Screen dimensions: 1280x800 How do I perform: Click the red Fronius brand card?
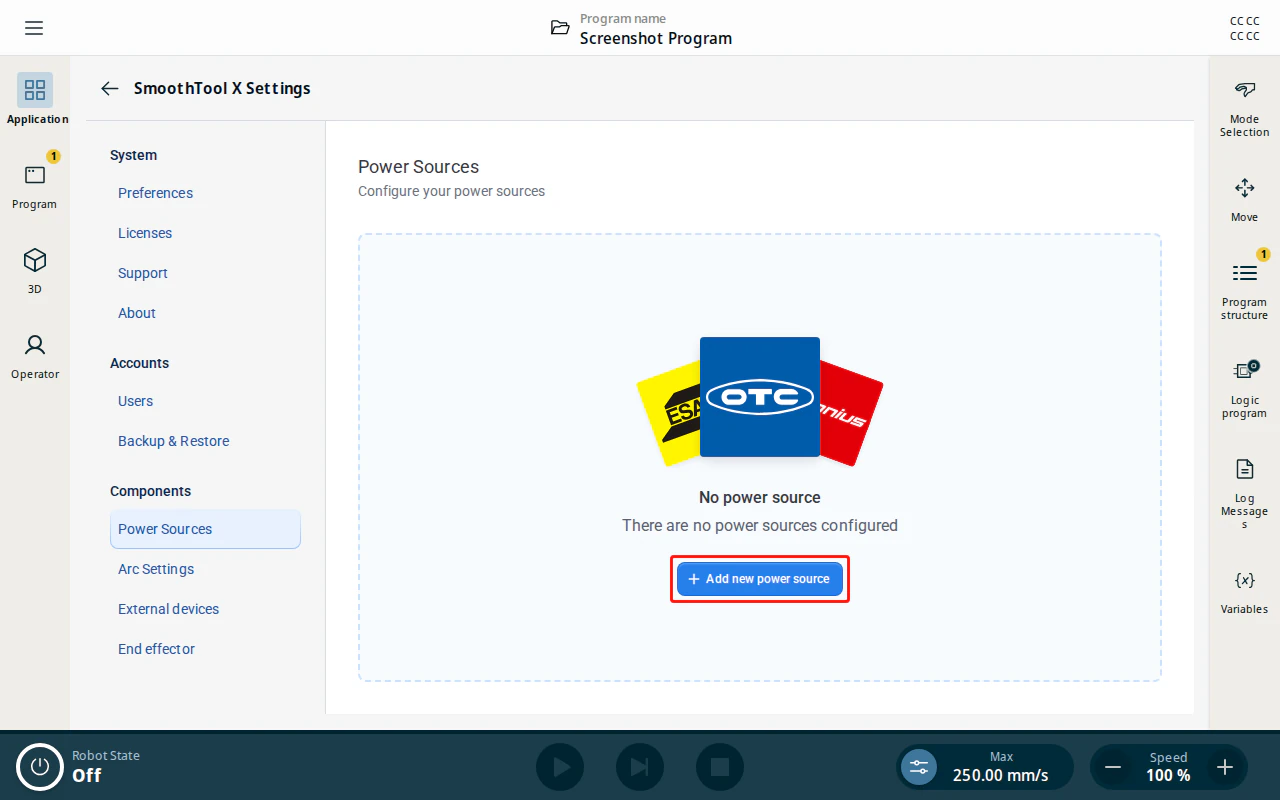point(851,413)
